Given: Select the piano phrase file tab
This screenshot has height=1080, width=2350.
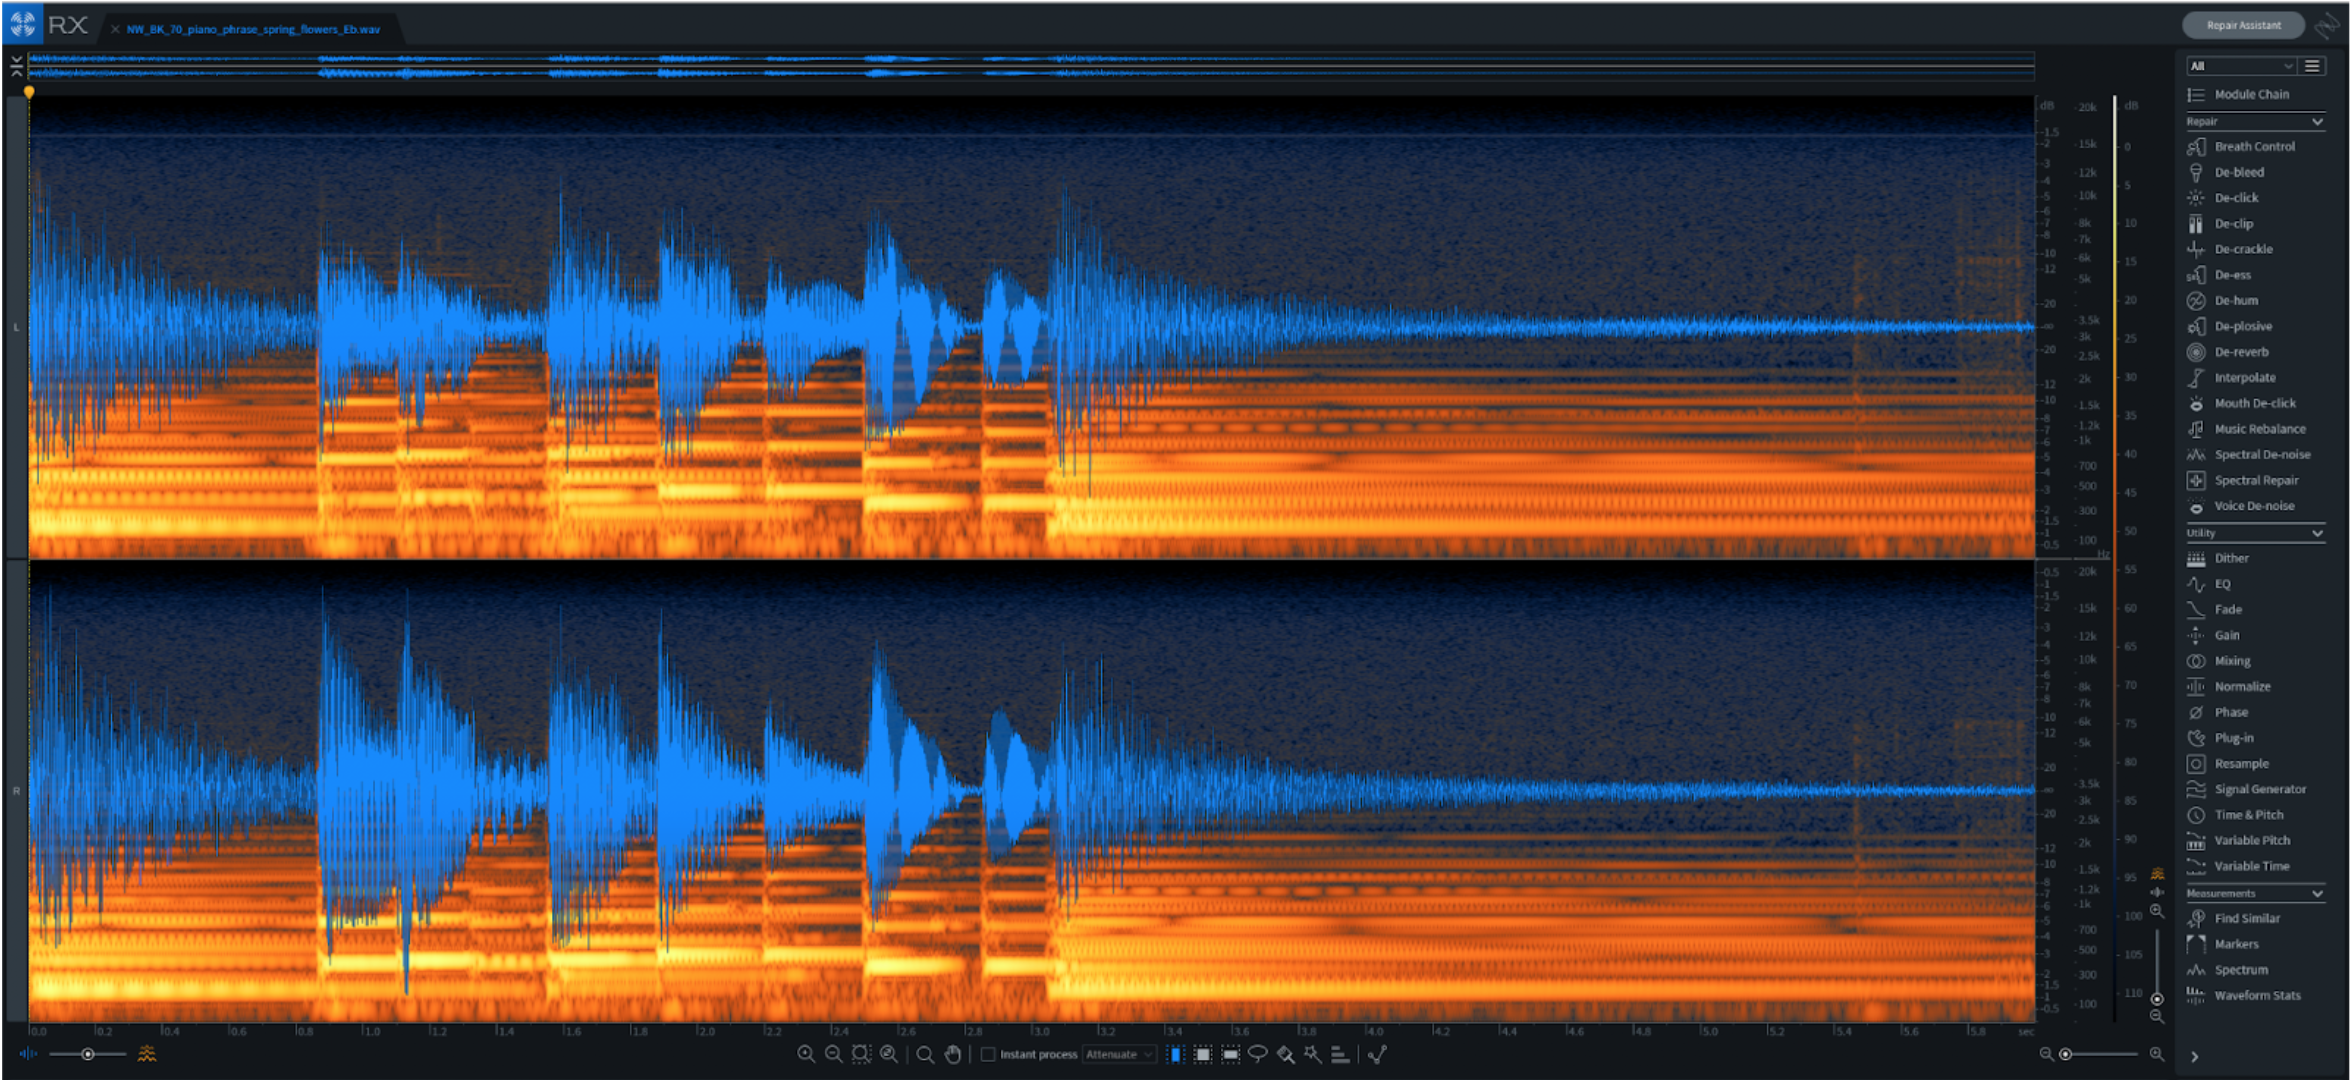Looking at the screenshot, I should 253,29.
